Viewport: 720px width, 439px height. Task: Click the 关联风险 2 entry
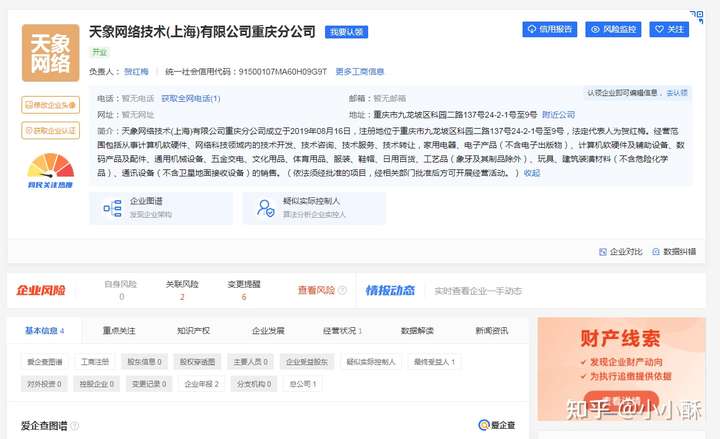click(182, 290)
